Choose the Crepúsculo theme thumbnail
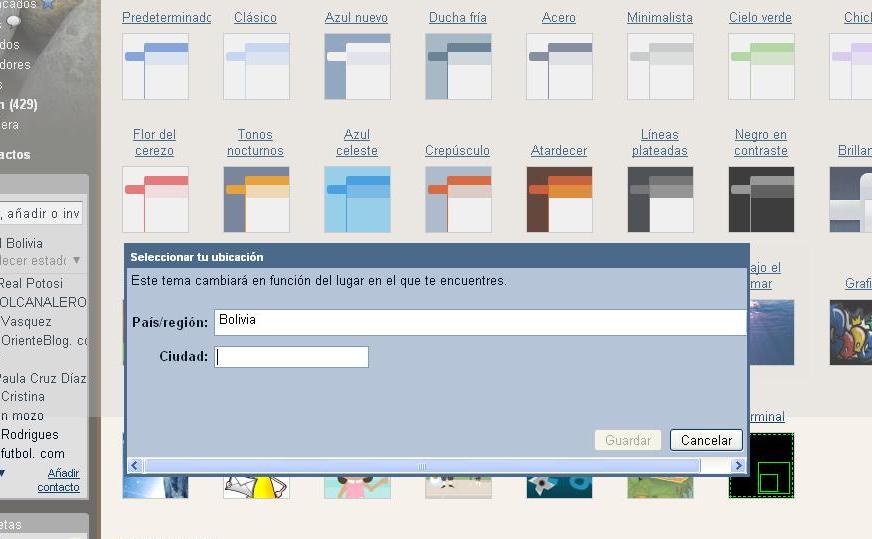This screenshot has height=539, width=872. (x=458, y=199)
